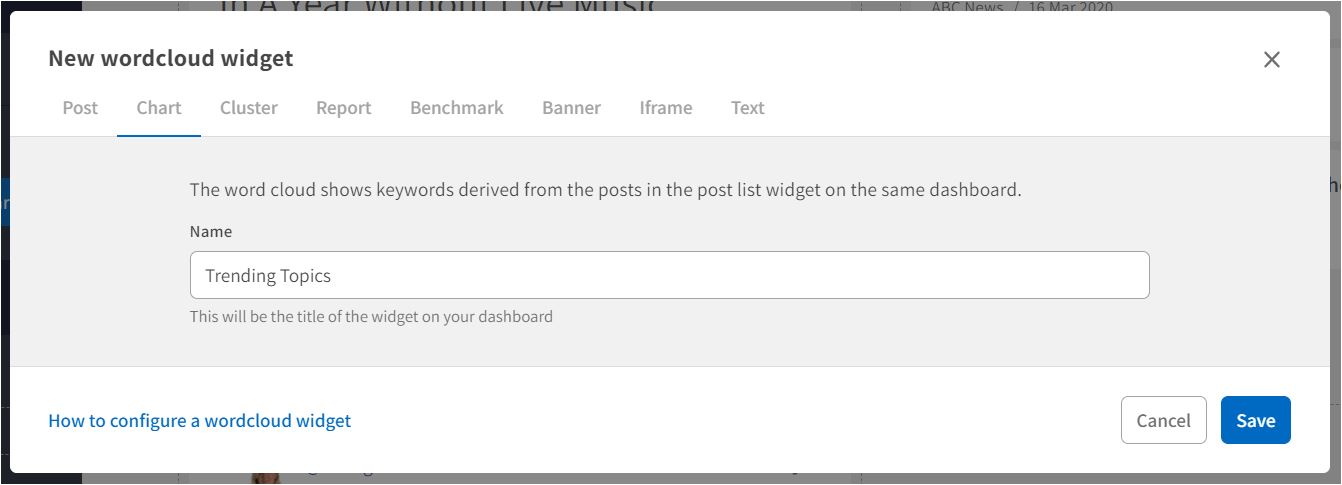Save the wordcloud widget
The image size is (1342, 485).
click(1255, 420)
